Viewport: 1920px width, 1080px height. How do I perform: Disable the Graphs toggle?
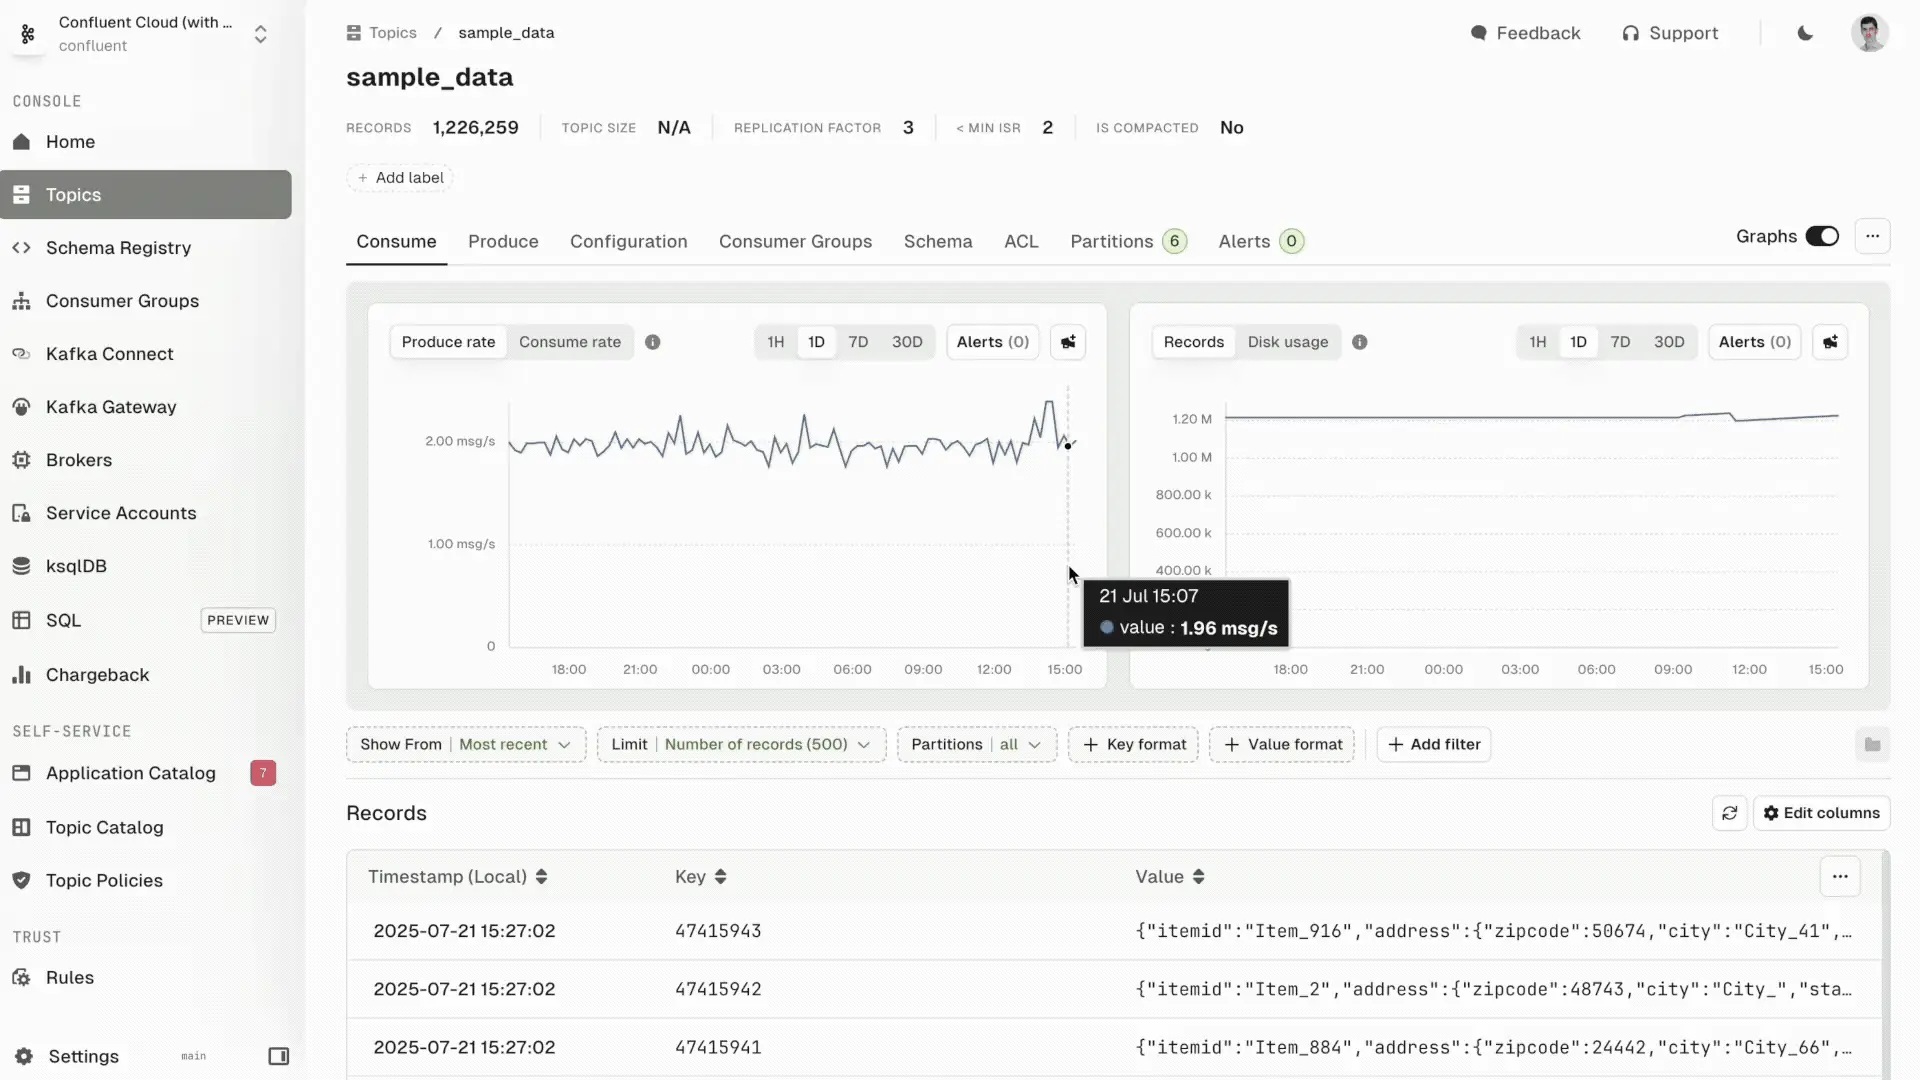pyautogui.click(x=1823, y=236)
